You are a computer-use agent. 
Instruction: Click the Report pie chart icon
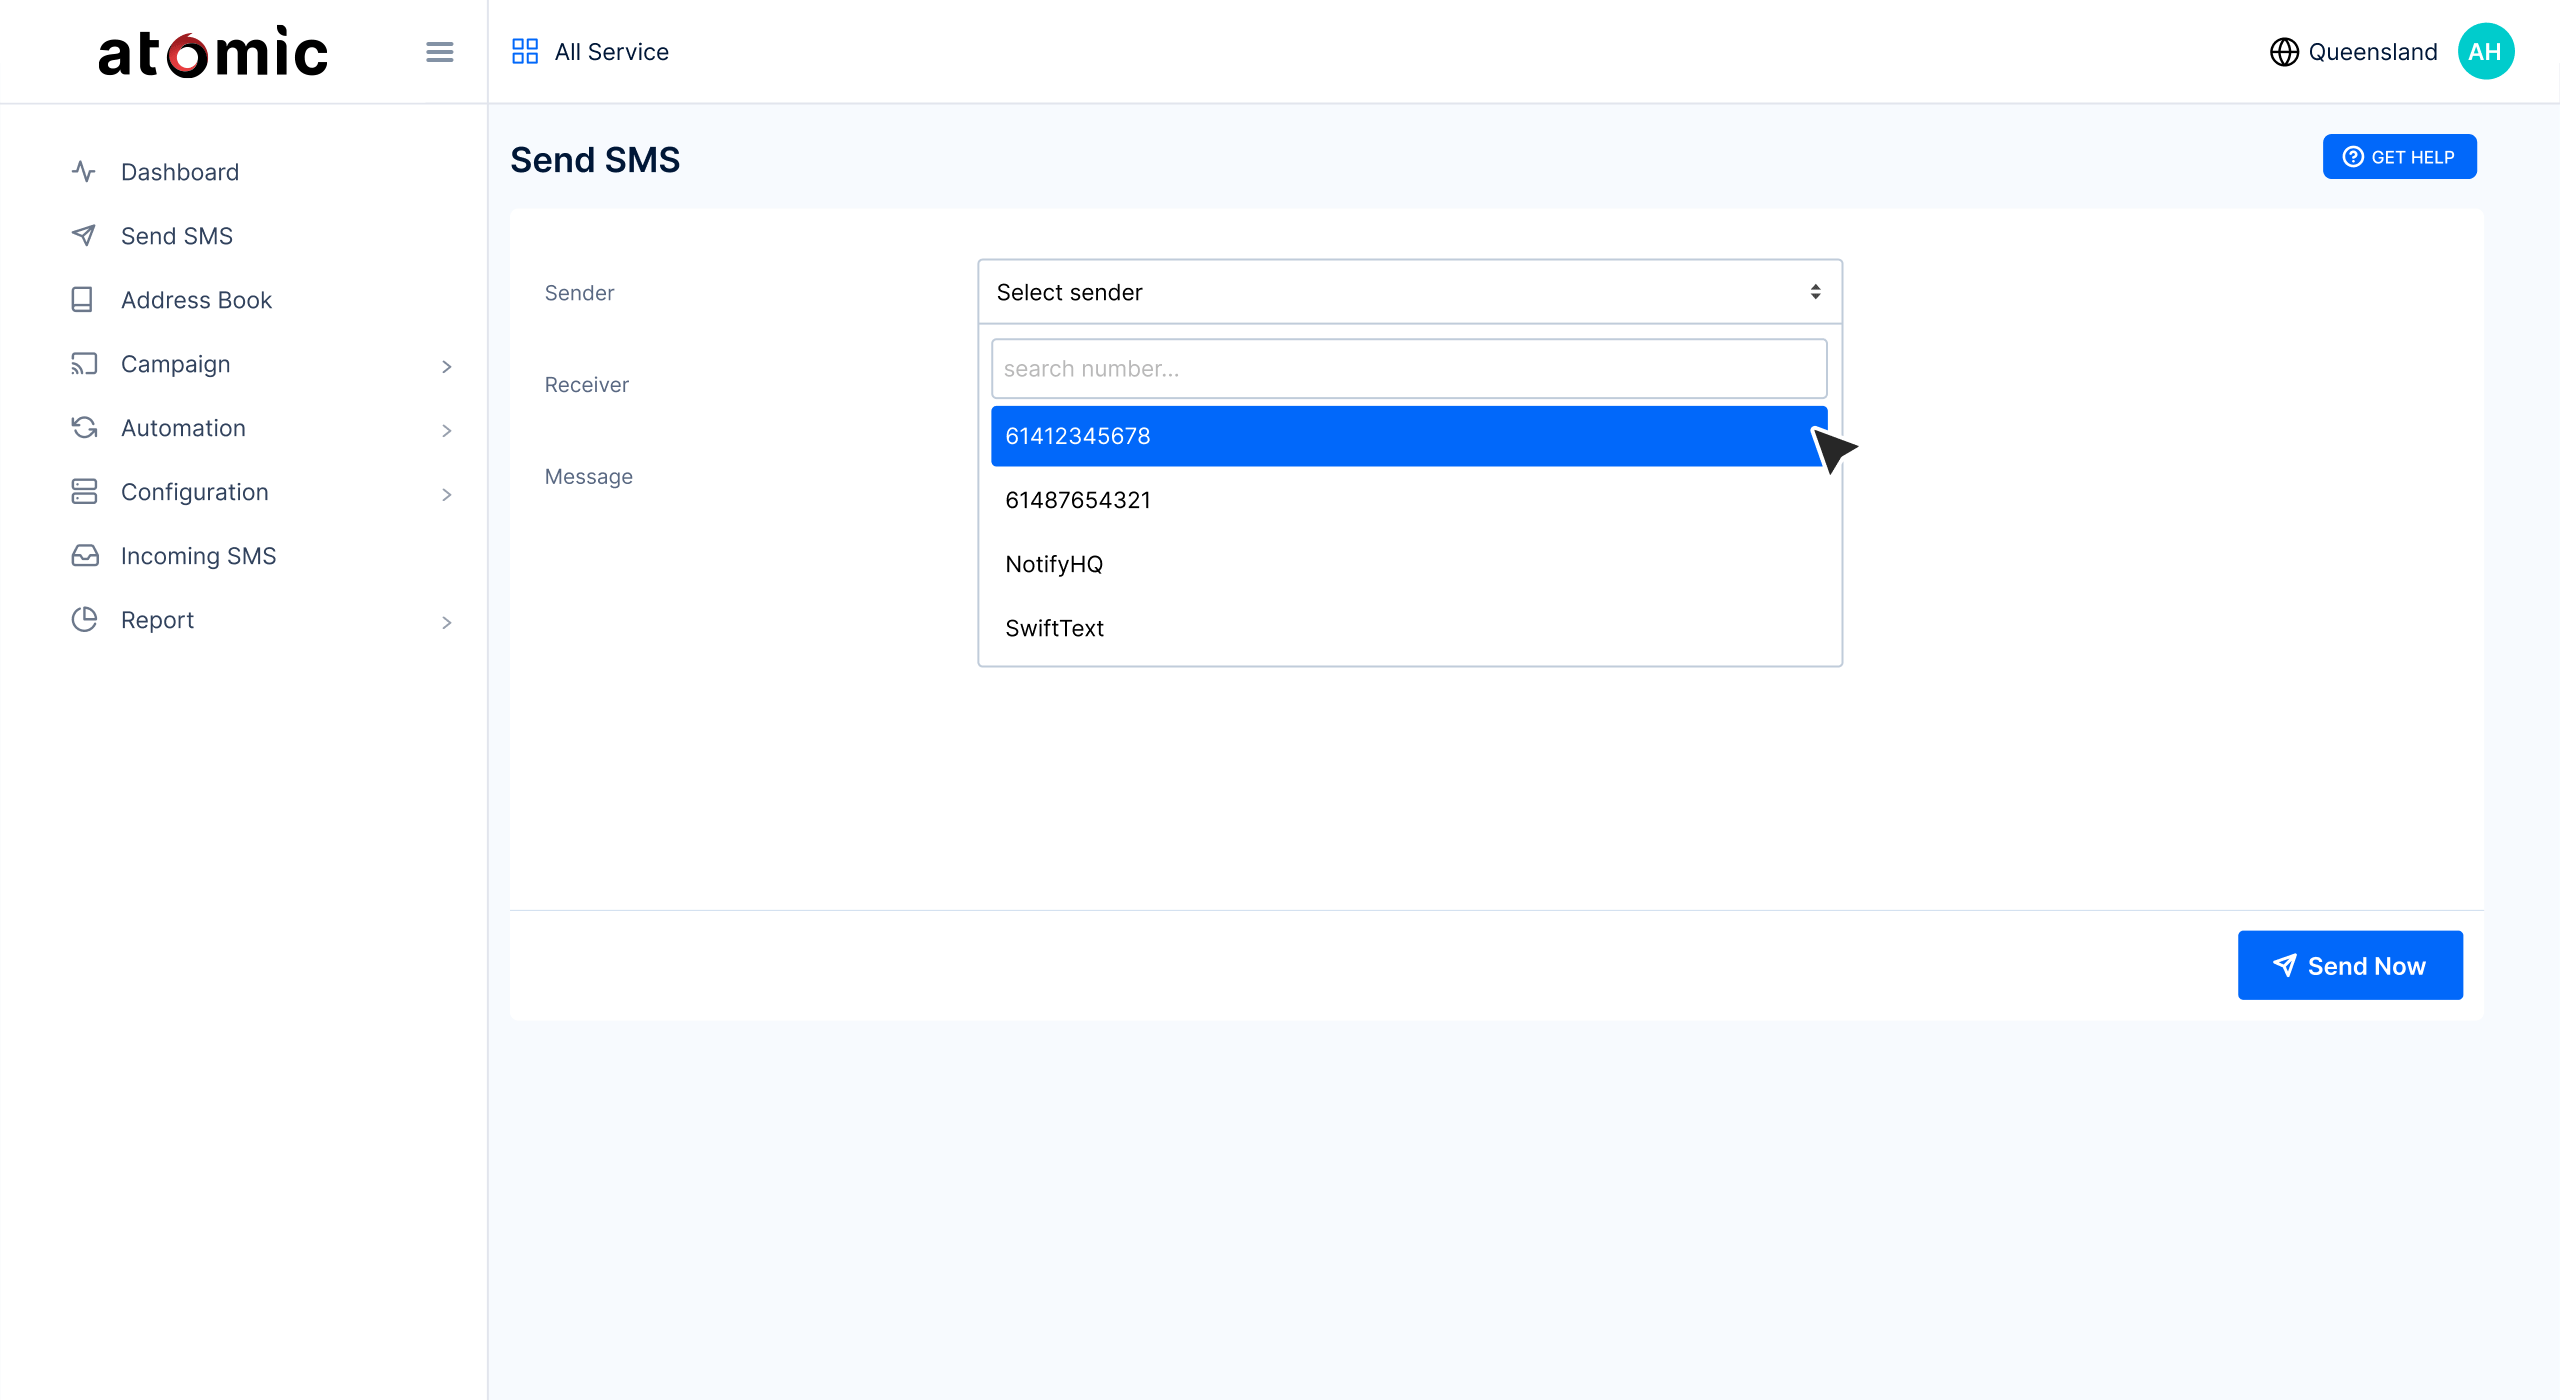[85, 620]
